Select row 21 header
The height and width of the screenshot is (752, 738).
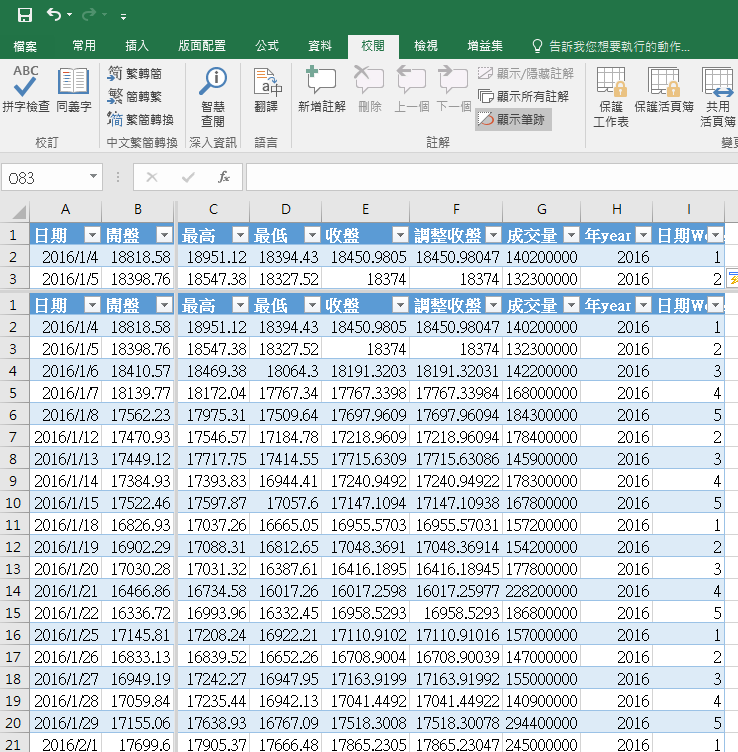coord(13,743)
